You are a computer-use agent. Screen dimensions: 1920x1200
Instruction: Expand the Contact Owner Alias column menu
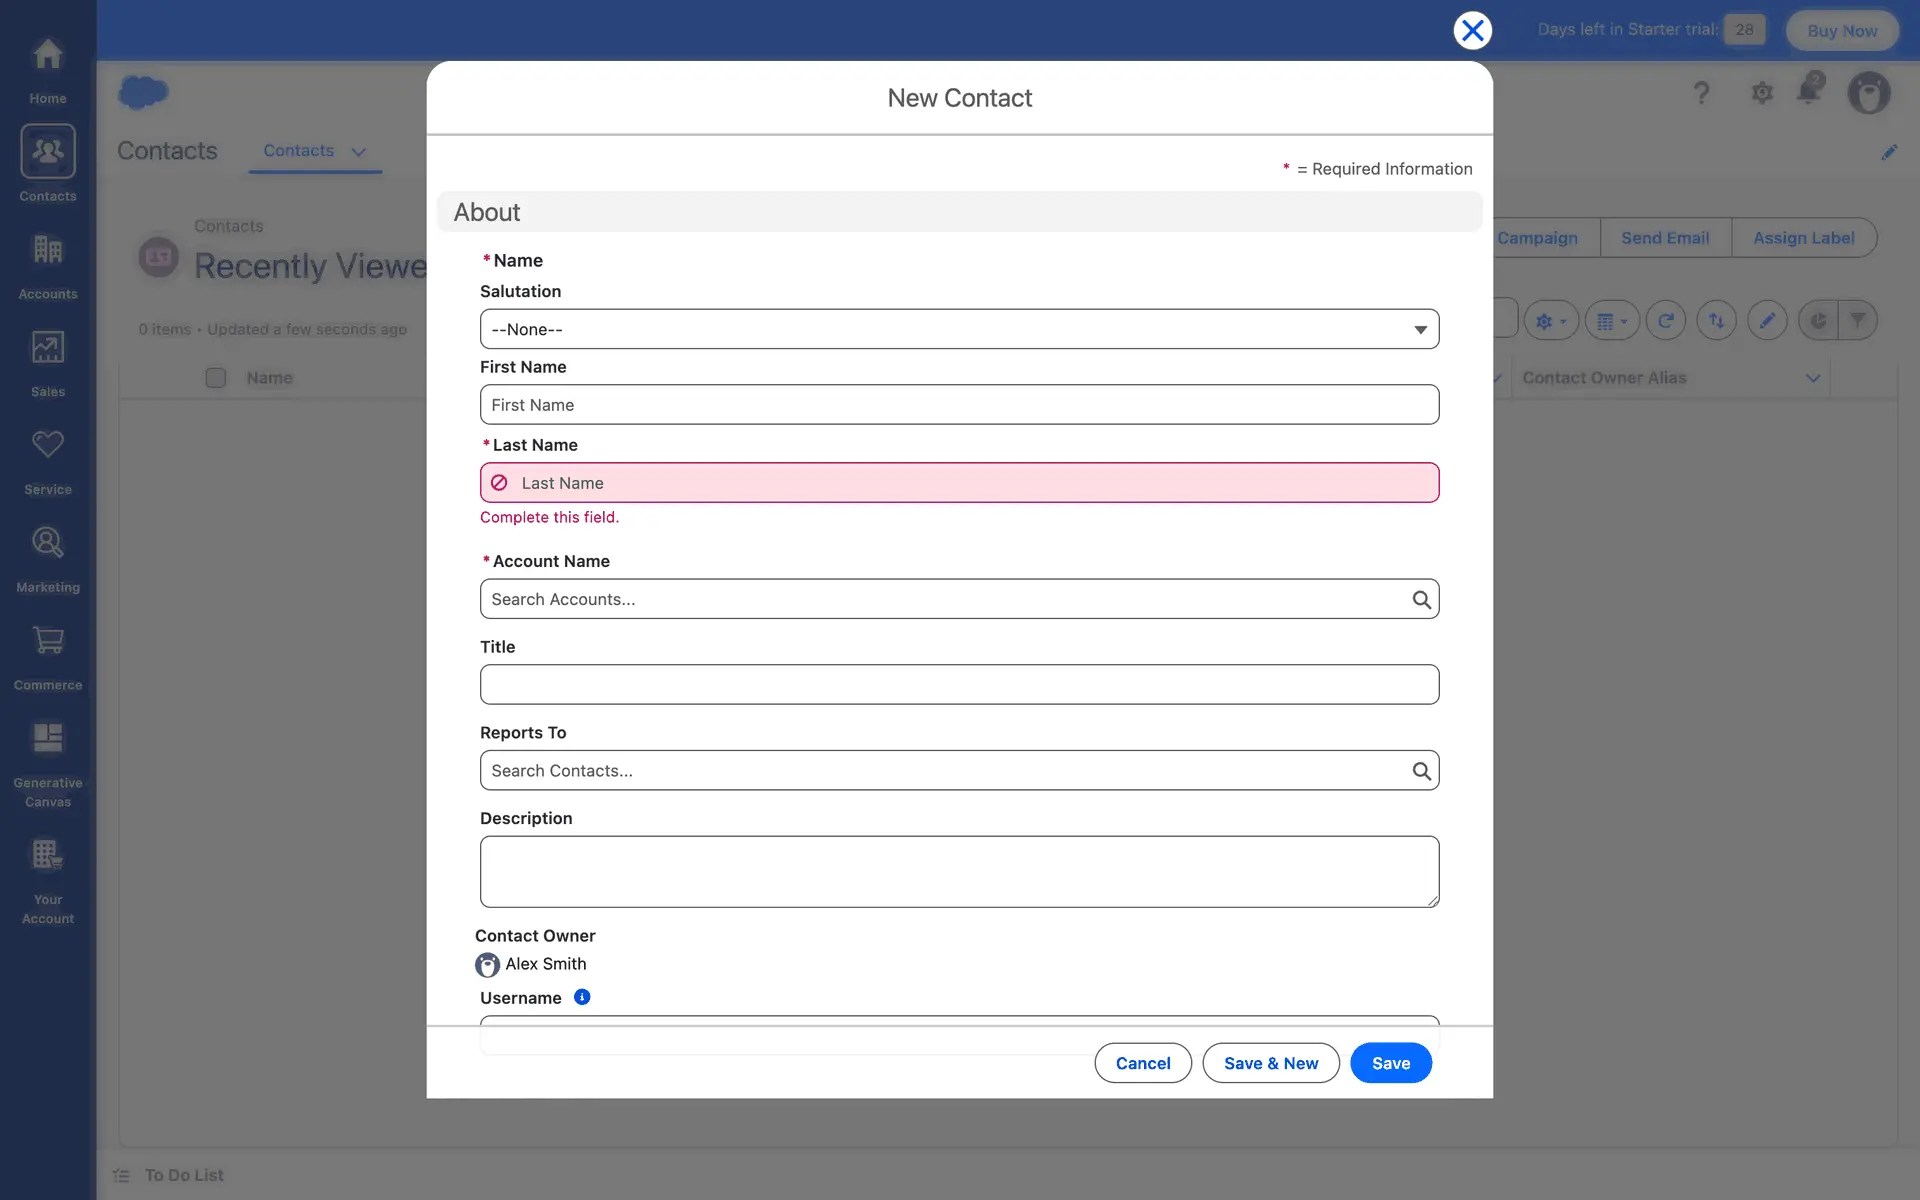[1812, 378]
